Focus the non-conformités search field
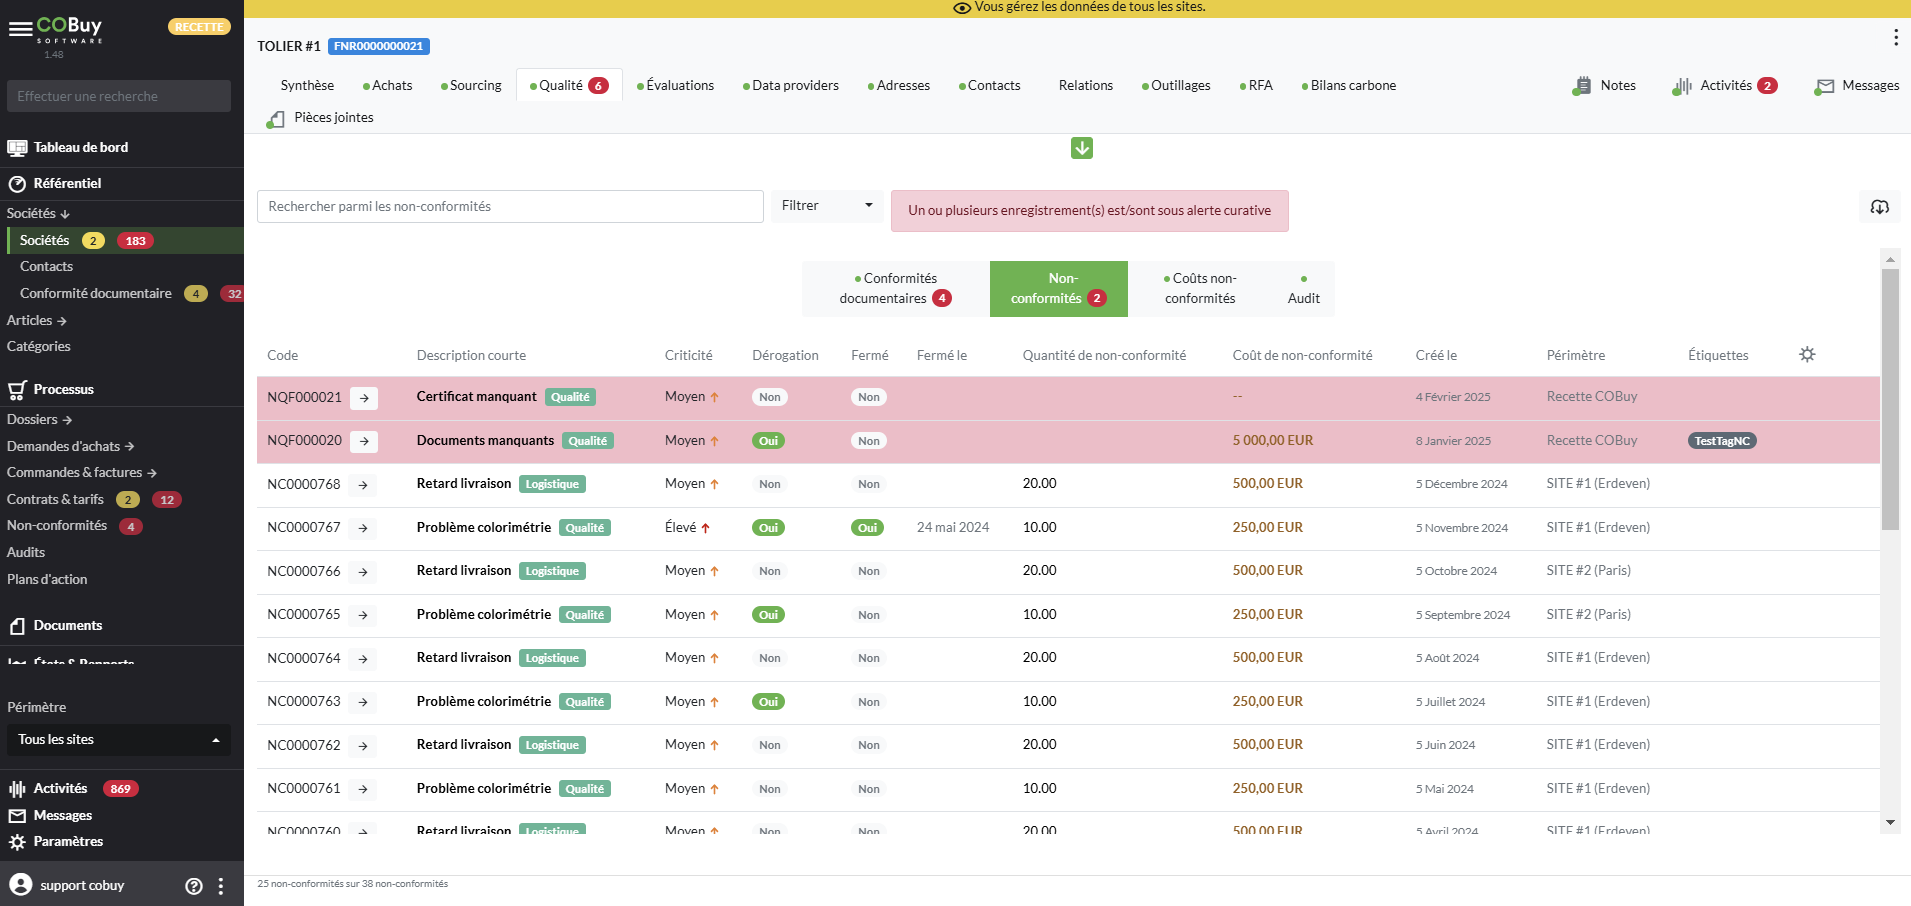1911x906 pixels. coord(510,207)
